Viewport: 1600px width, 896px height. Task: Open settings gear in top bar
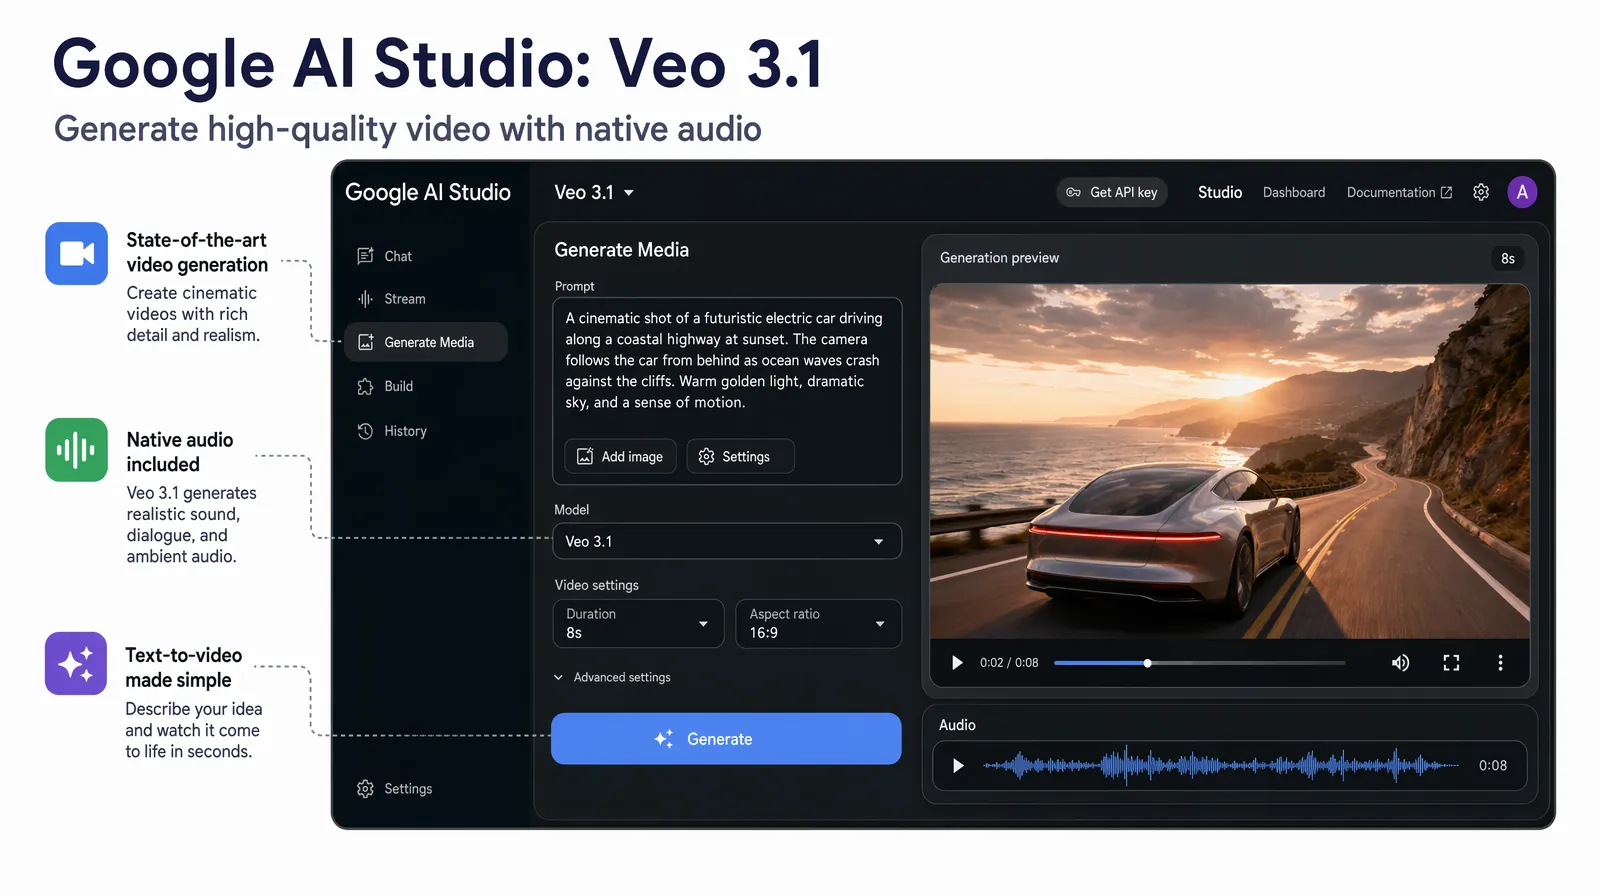click(x=1481, y=192)
